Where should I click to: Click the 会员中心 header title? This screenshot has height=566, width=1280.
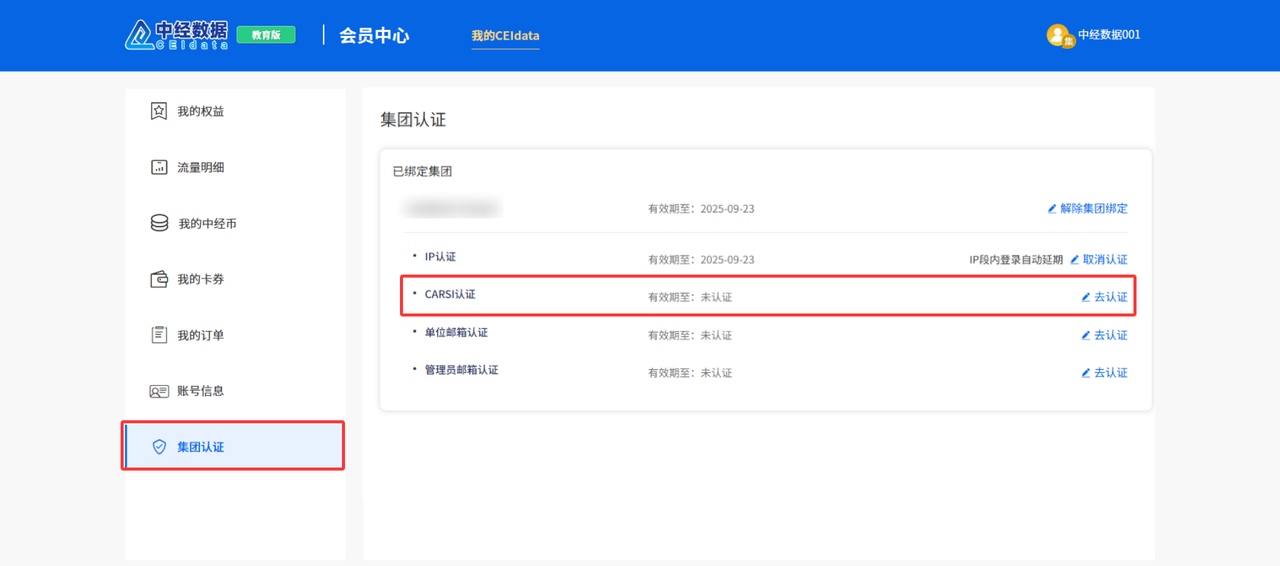click(374, 36)
